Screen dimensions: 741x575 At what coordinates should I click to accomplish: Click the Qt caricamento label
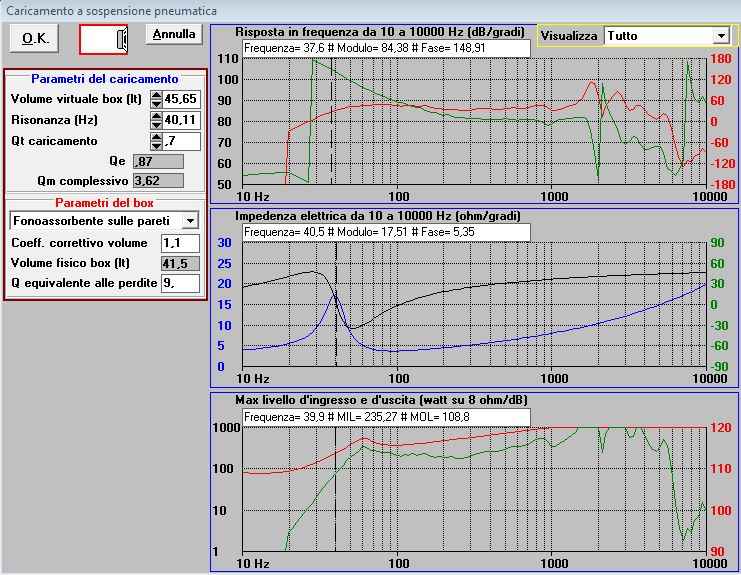pyautogui.click(x=54, y=141)
